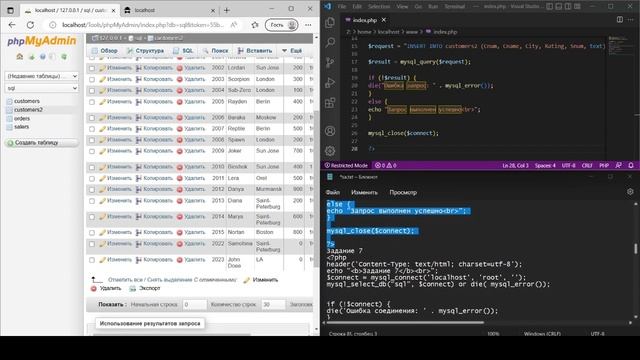Click the browser refresh icon

[x=30, y=25]
